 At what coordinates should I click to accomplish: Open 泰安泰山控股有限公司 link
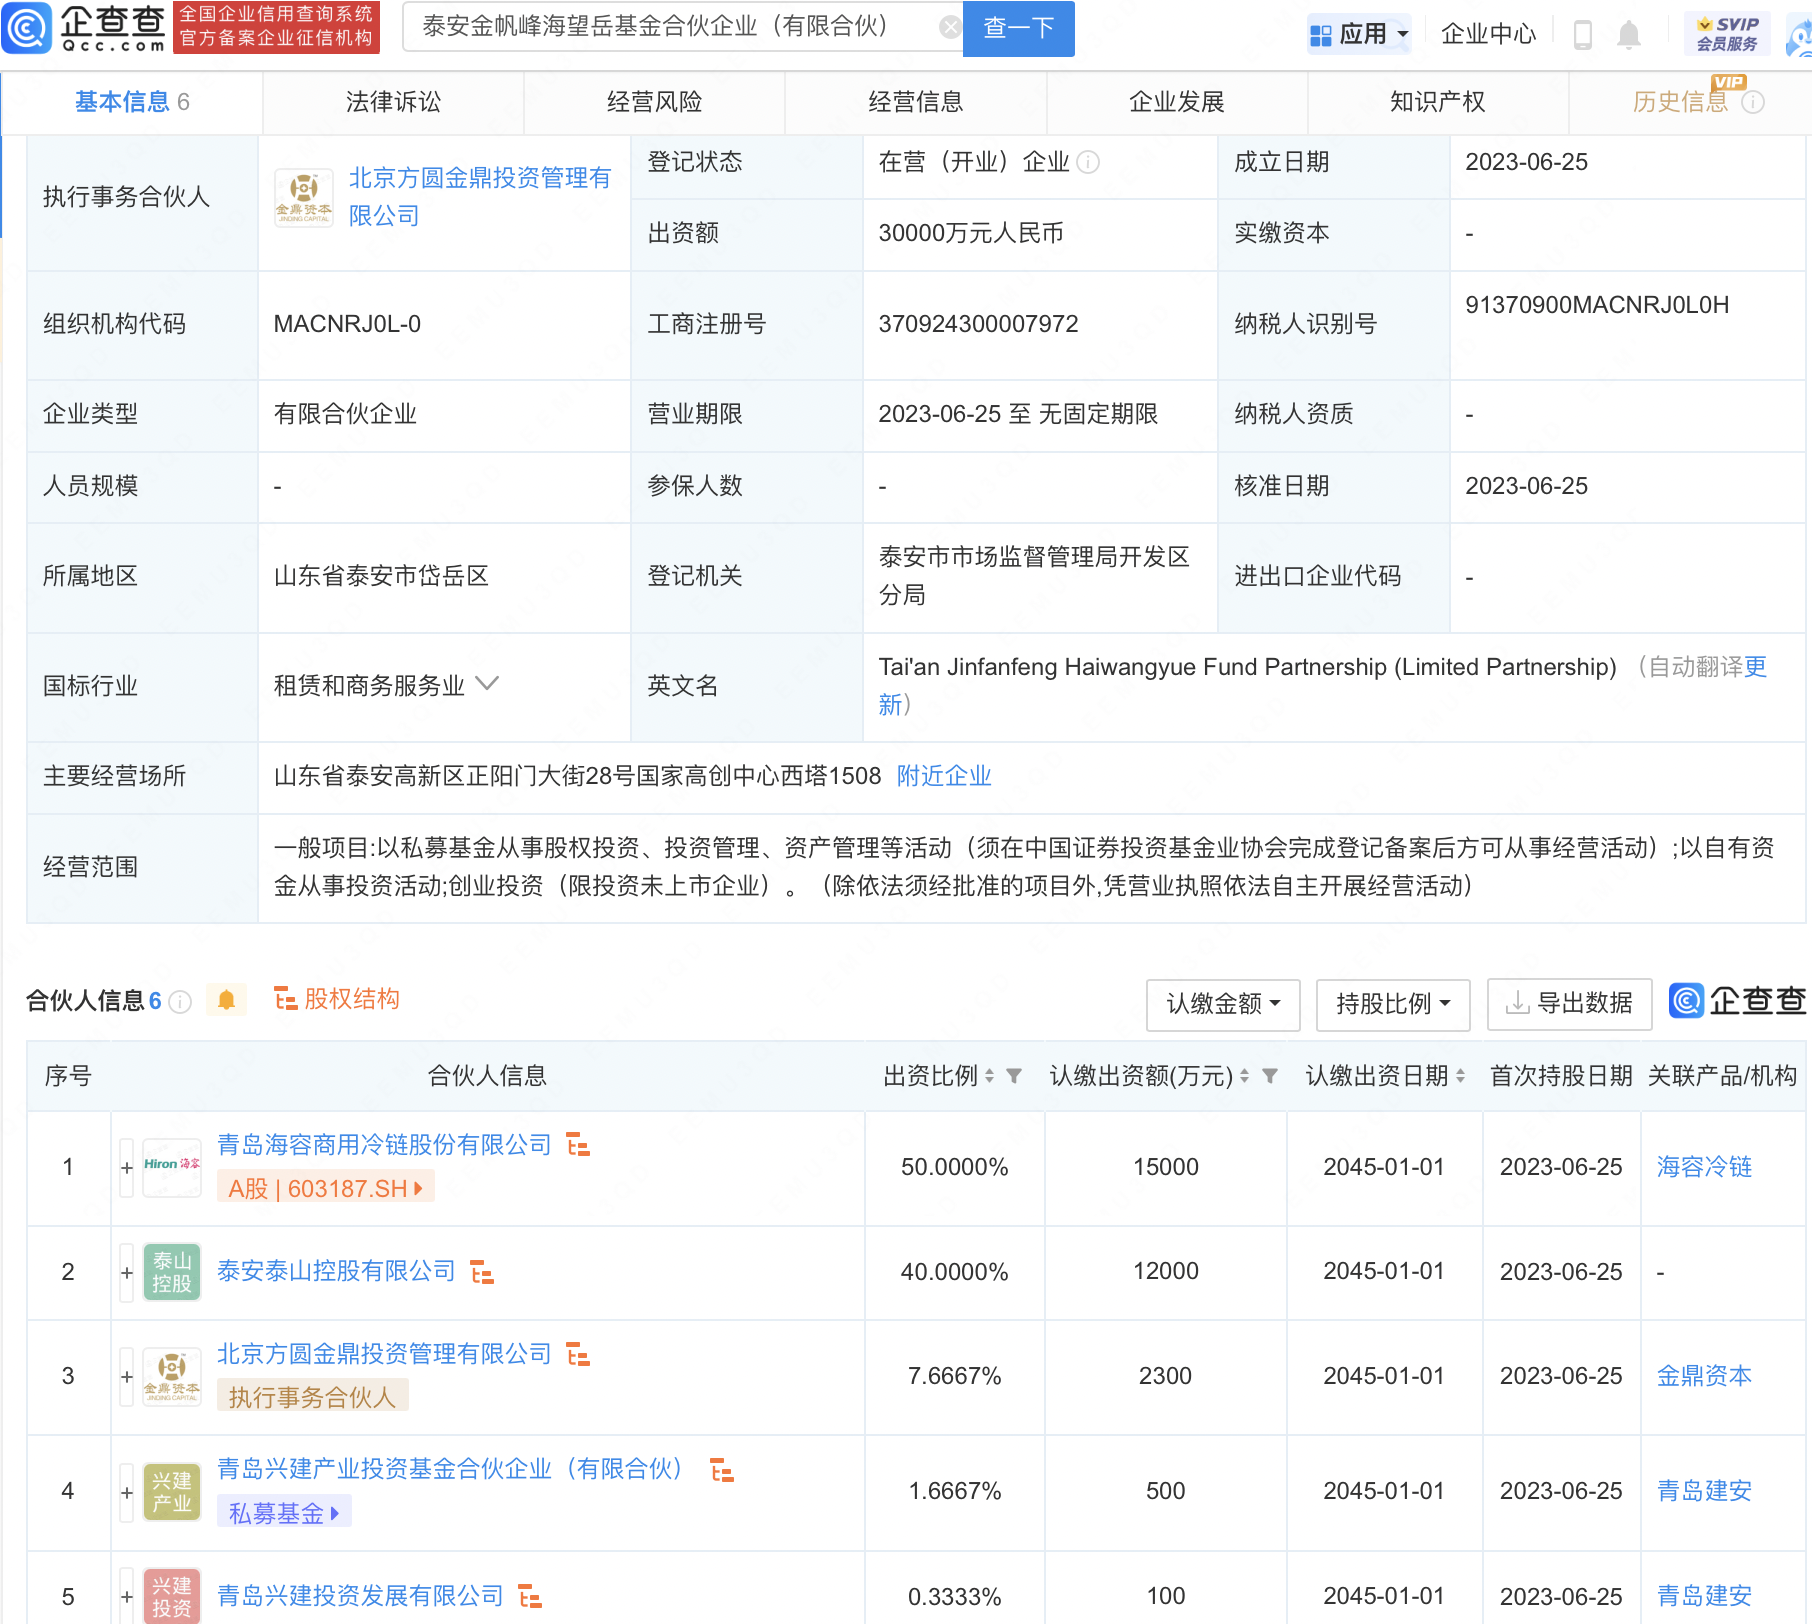(336, 1271)
